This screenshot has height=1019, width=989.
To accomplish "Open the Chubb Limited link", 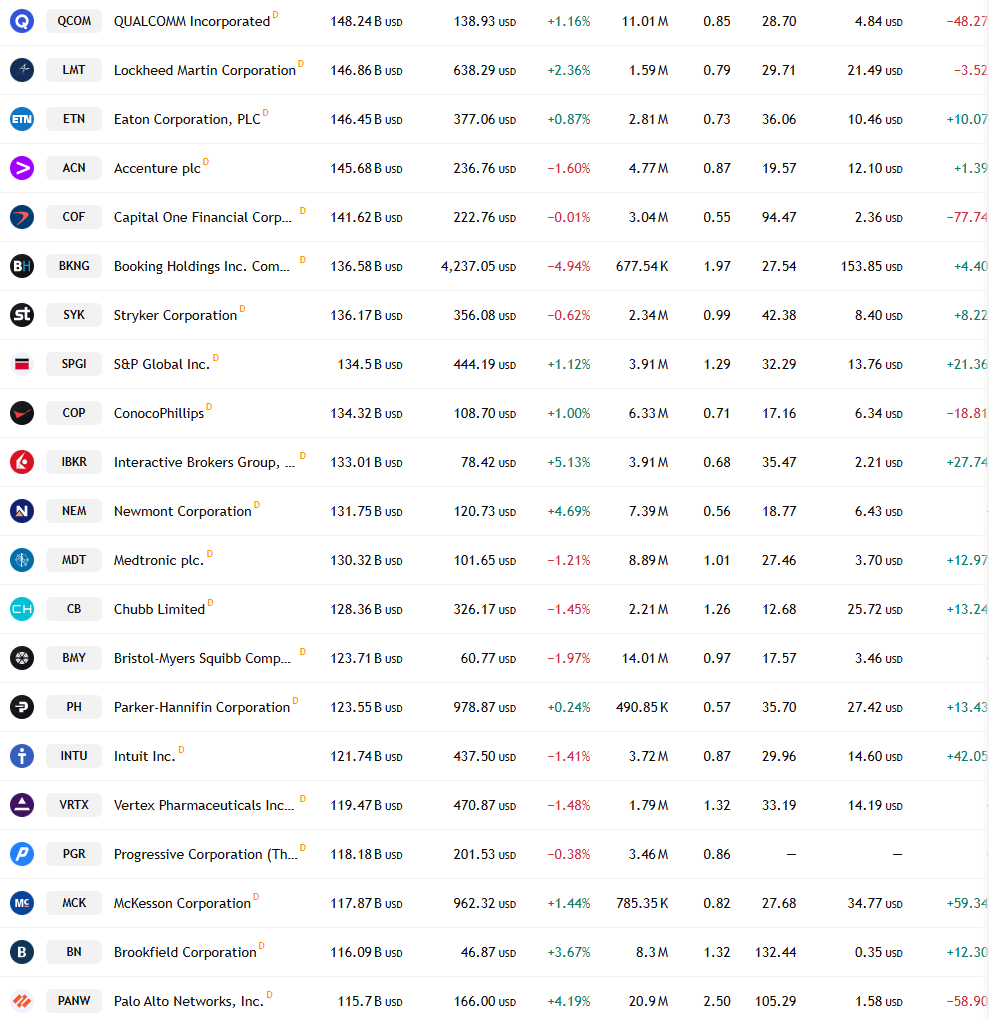I will click(x=159, y=610).
